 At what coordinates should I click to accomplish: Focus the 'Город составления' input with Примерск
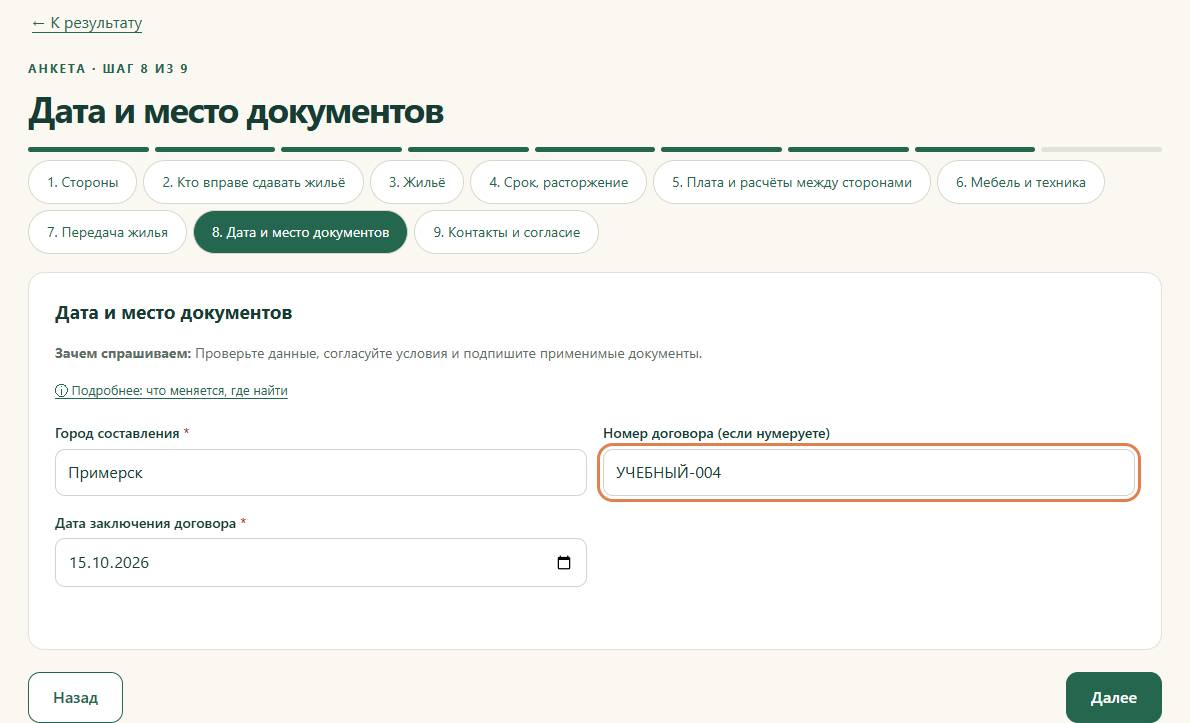click(321, 473)
